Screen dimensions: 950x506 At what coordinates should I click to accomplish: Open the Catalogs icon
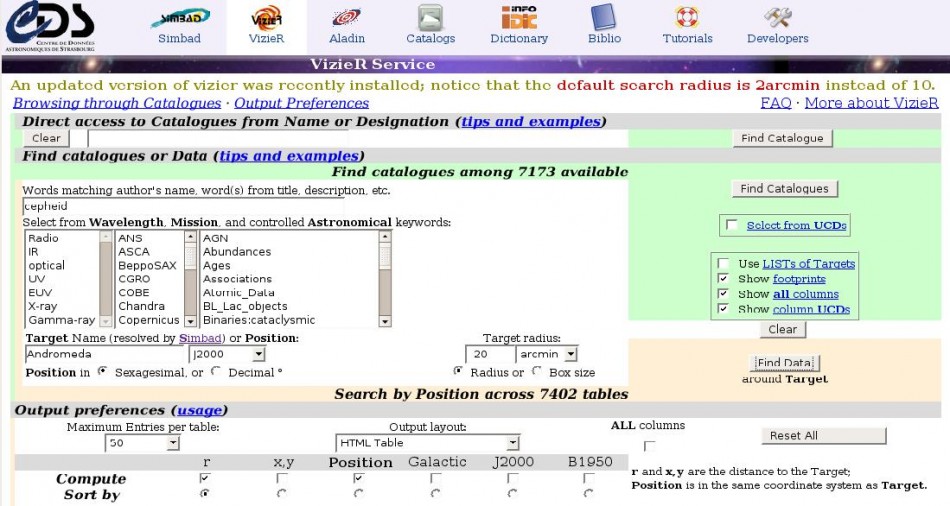click(x=430, y=18)
